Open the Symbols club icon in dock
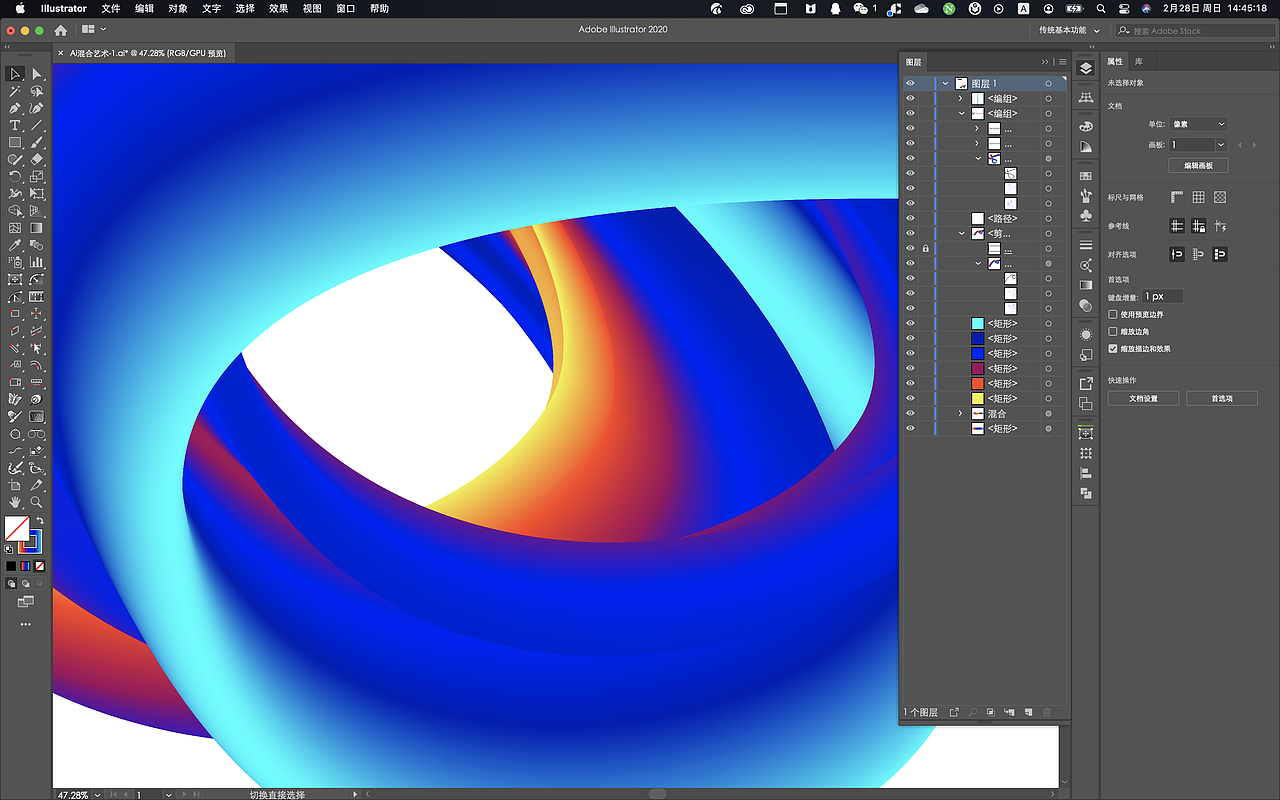This screenshot has width=1280, height=800. pyautogui.click(x=1086, y=215)
